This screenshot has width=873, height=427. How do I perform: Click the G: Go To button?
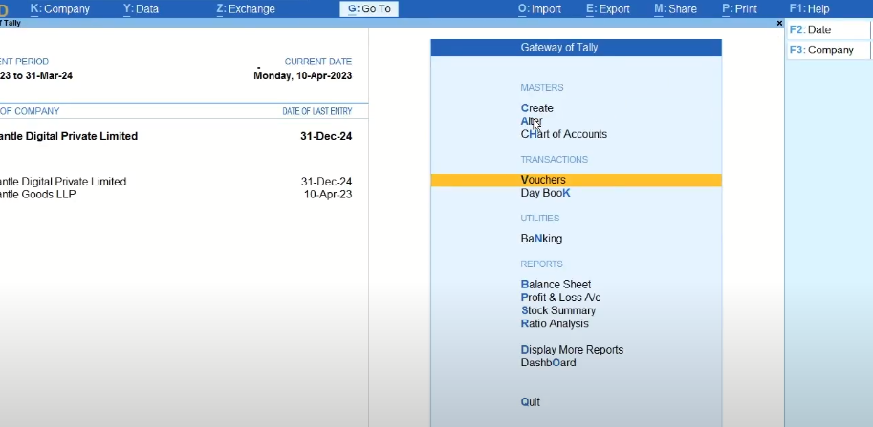coord(369,9)
